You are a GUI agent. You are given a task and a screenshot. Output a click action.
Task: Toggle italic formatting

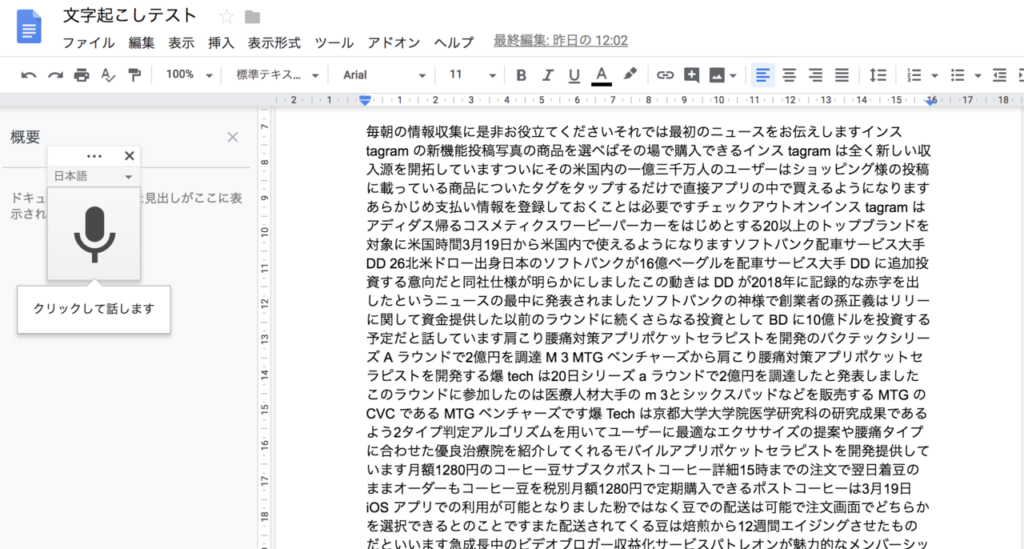click(547, 75)
